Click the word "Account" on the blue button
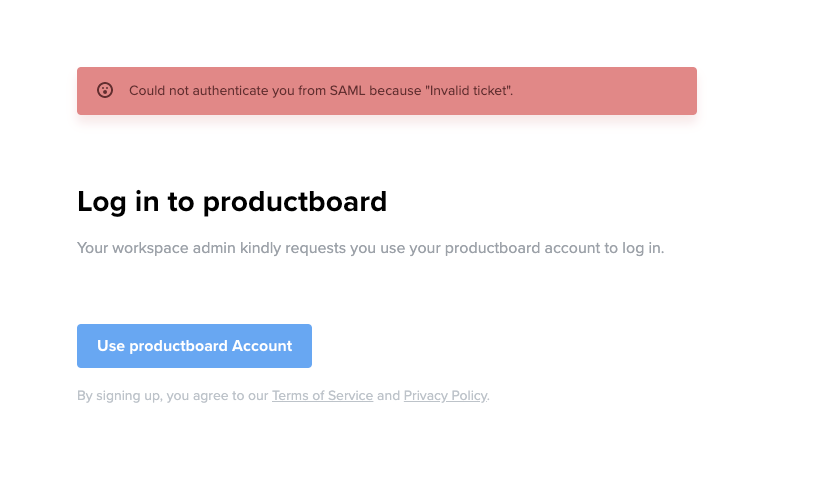Image resolution: width=814 pixels, height=493 pixels. point(262,346)
